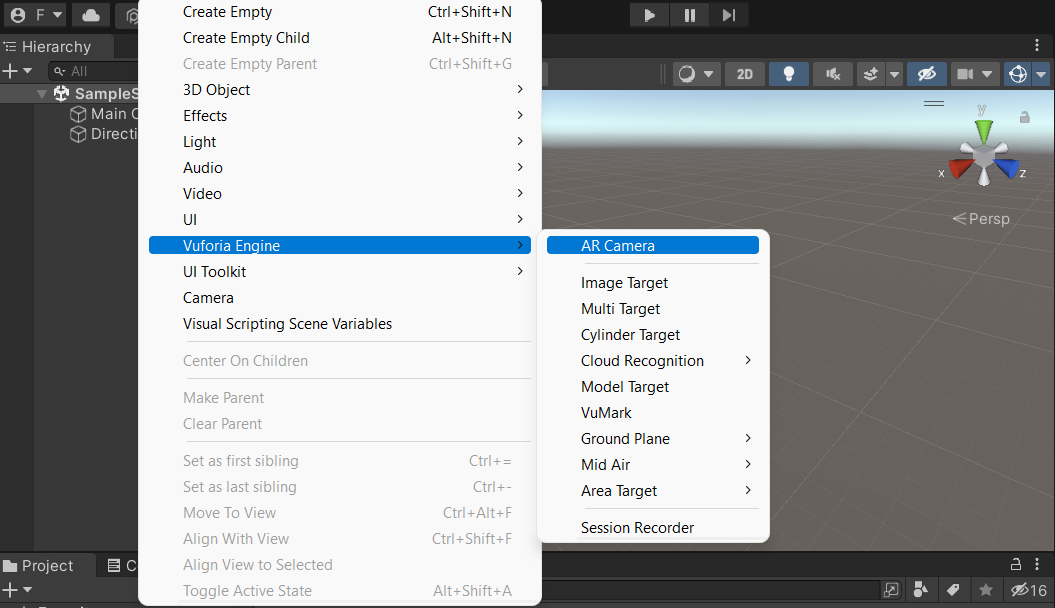Click the green Y axis on orientation gizmo

click(984, 129)
